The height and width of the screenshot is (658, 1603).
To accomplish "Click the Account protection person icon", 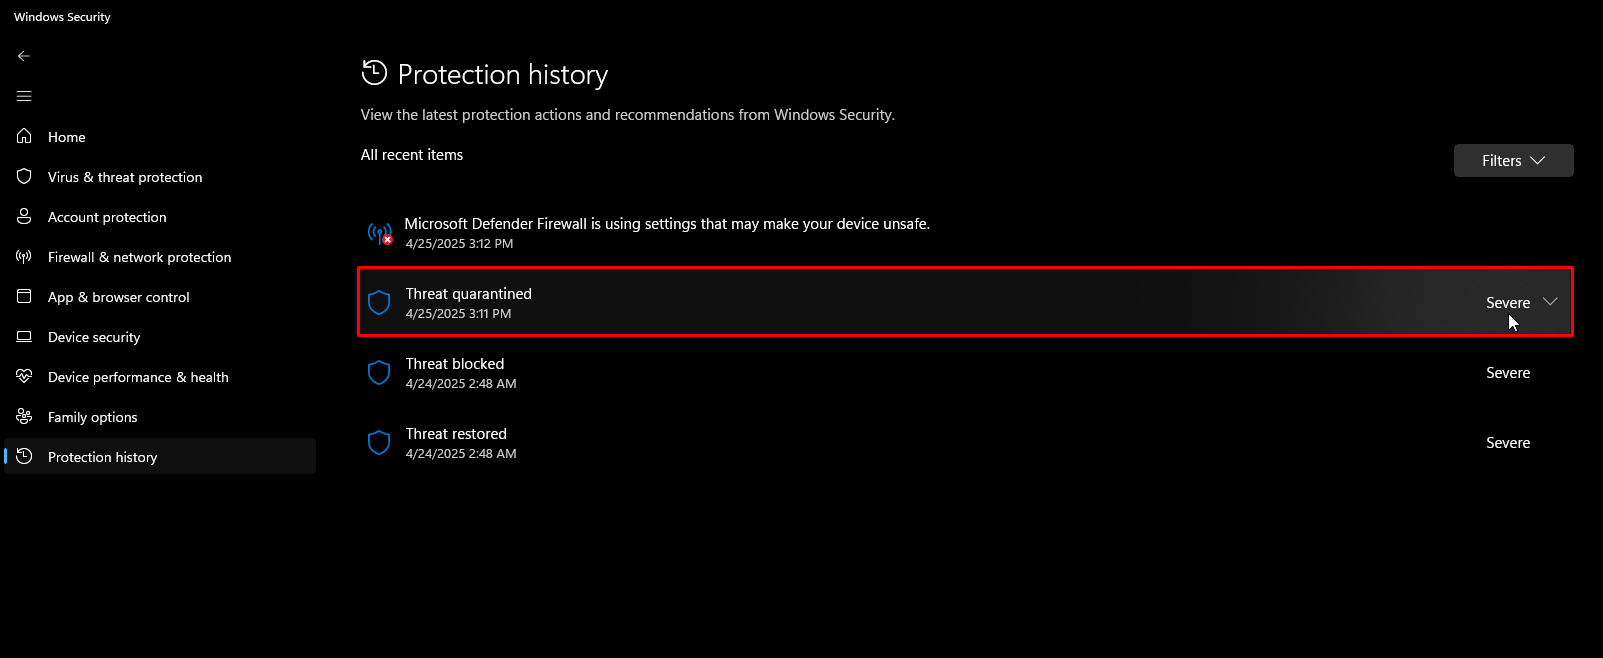I will 24,216.
